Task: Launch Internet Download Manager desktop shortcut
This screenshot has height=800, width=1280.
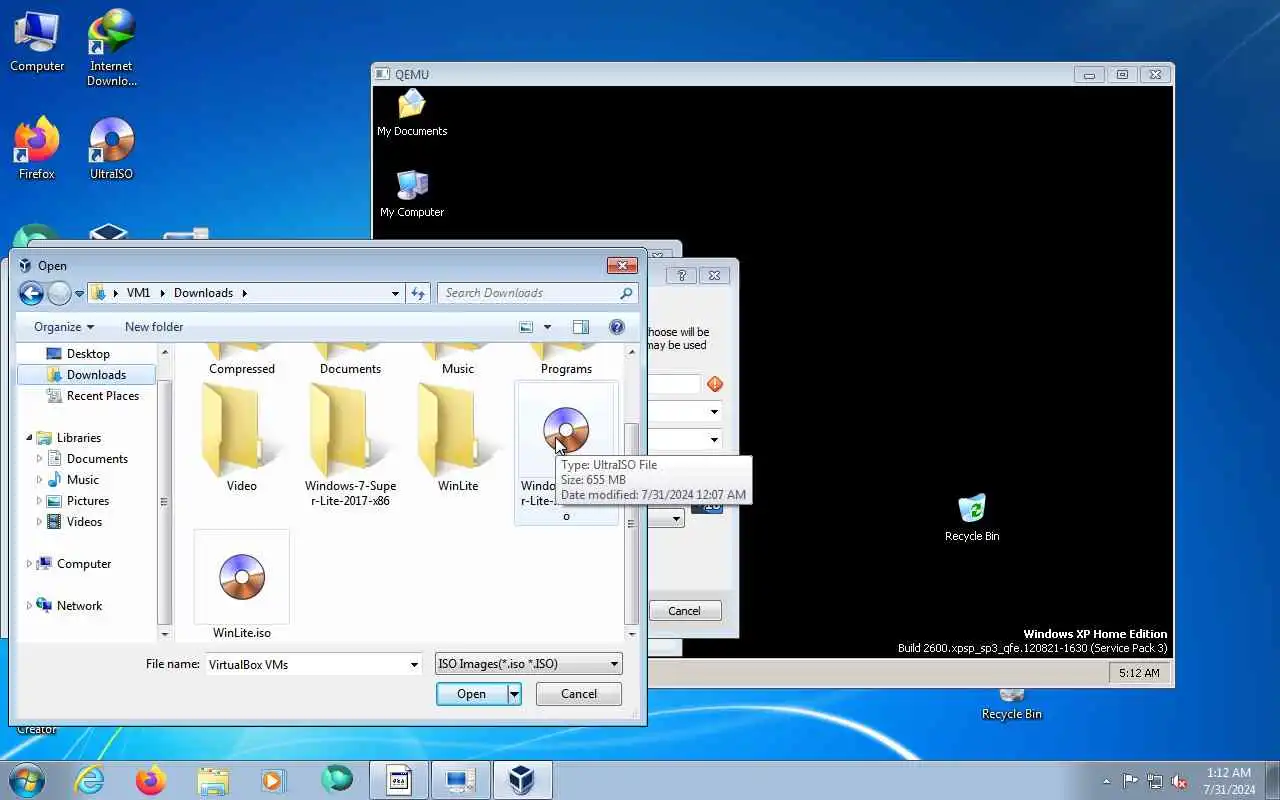Action: 111,48
